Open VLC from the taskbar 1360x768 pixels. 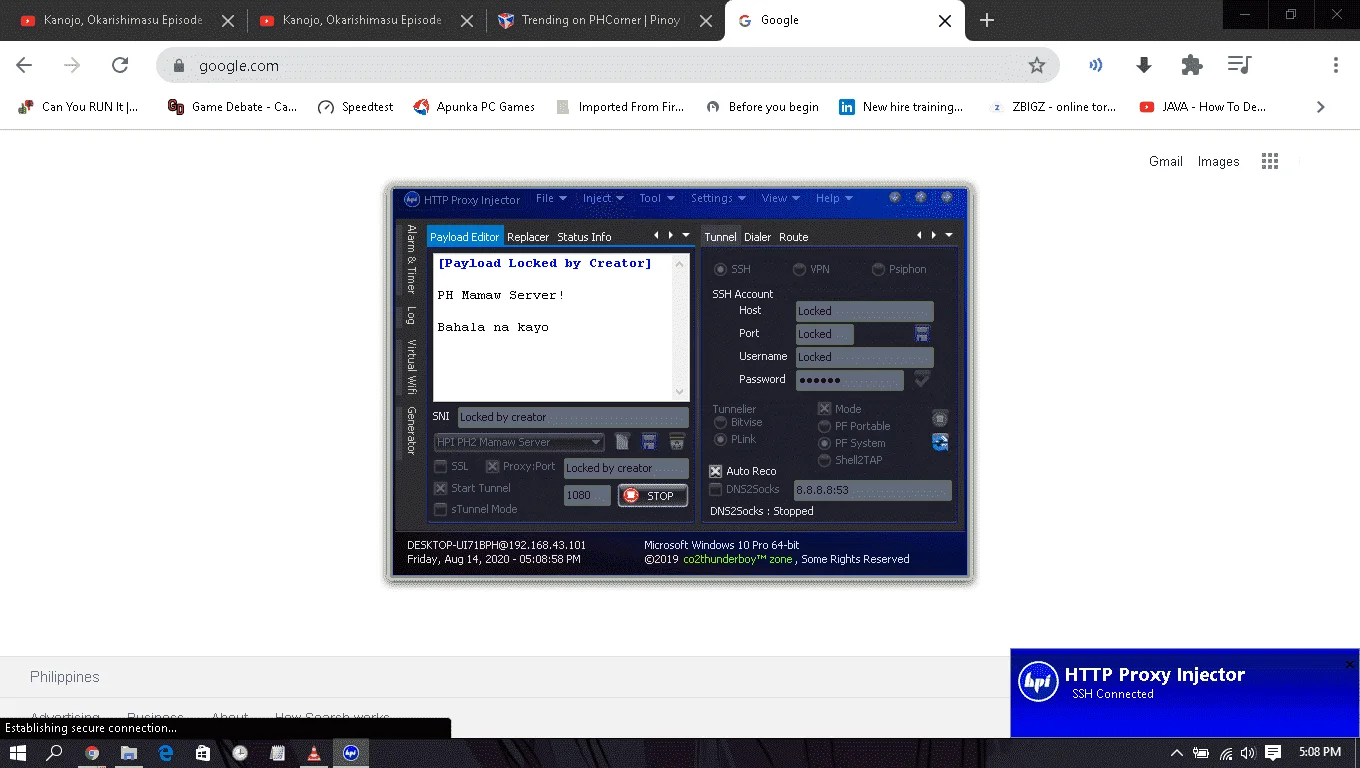pos(314,753)
